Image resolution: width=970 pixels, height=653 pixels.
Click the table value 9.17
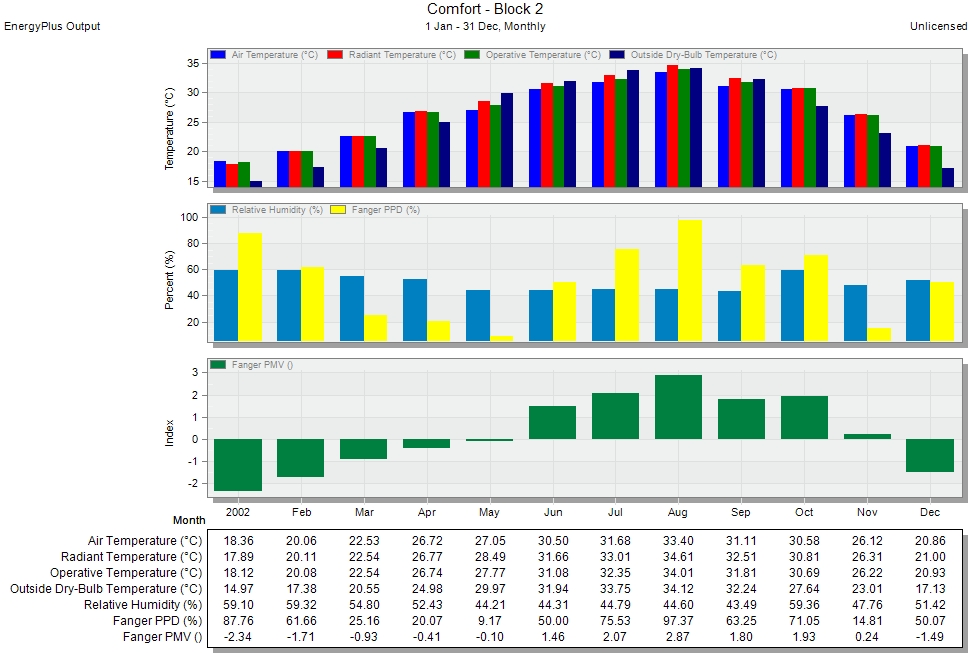490,621
